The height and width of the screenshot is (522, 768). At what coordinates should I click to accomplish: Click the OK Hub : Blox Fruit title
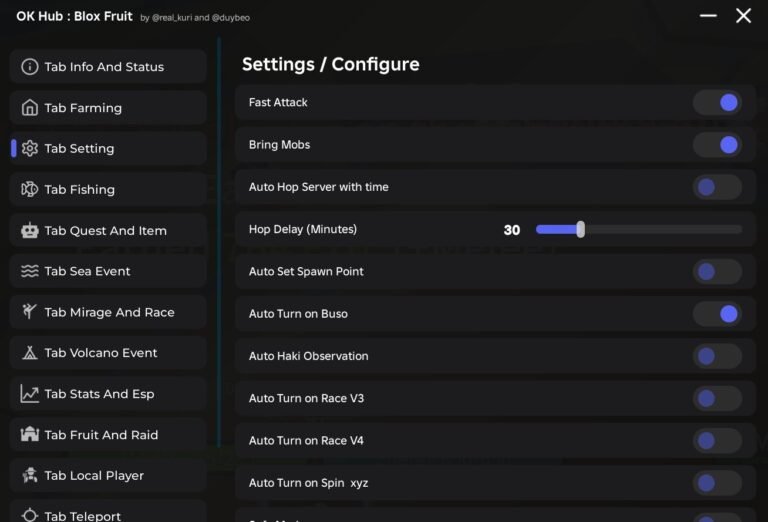click(74, 16)
